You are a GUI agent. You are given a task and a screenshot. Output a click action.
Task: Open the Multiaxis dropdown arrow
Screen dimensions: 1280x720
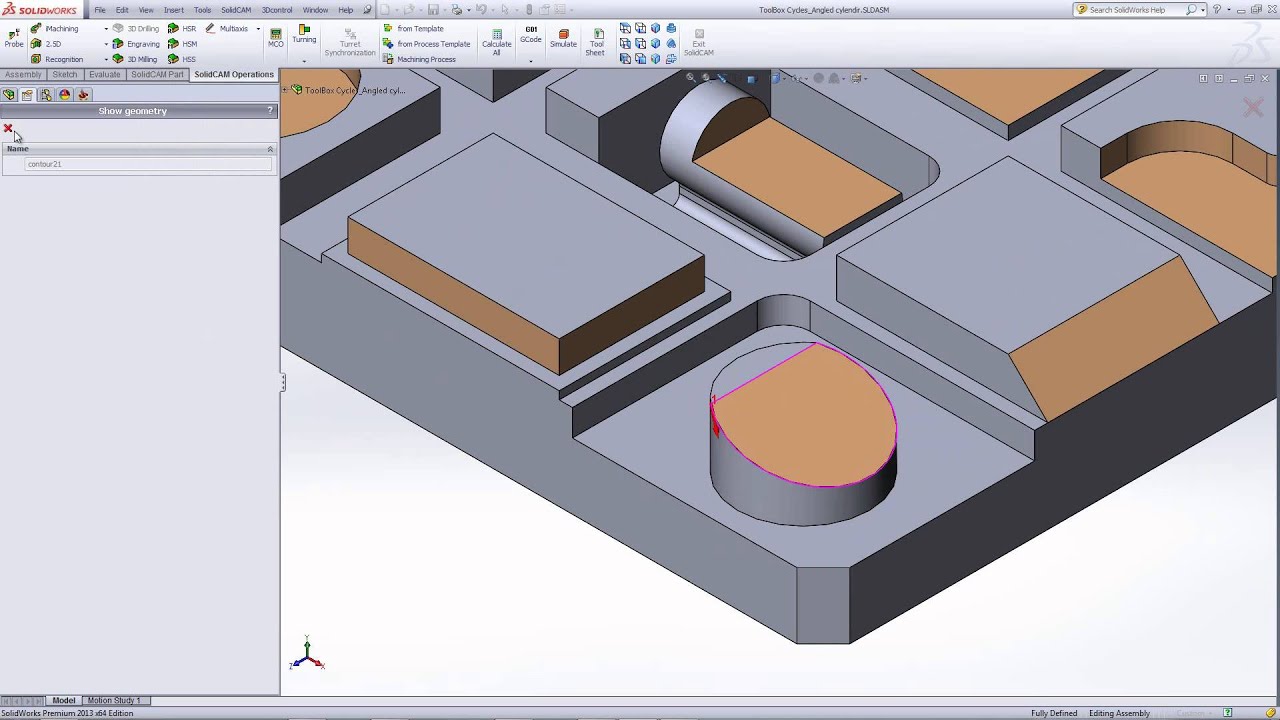[x=258, y=29]
